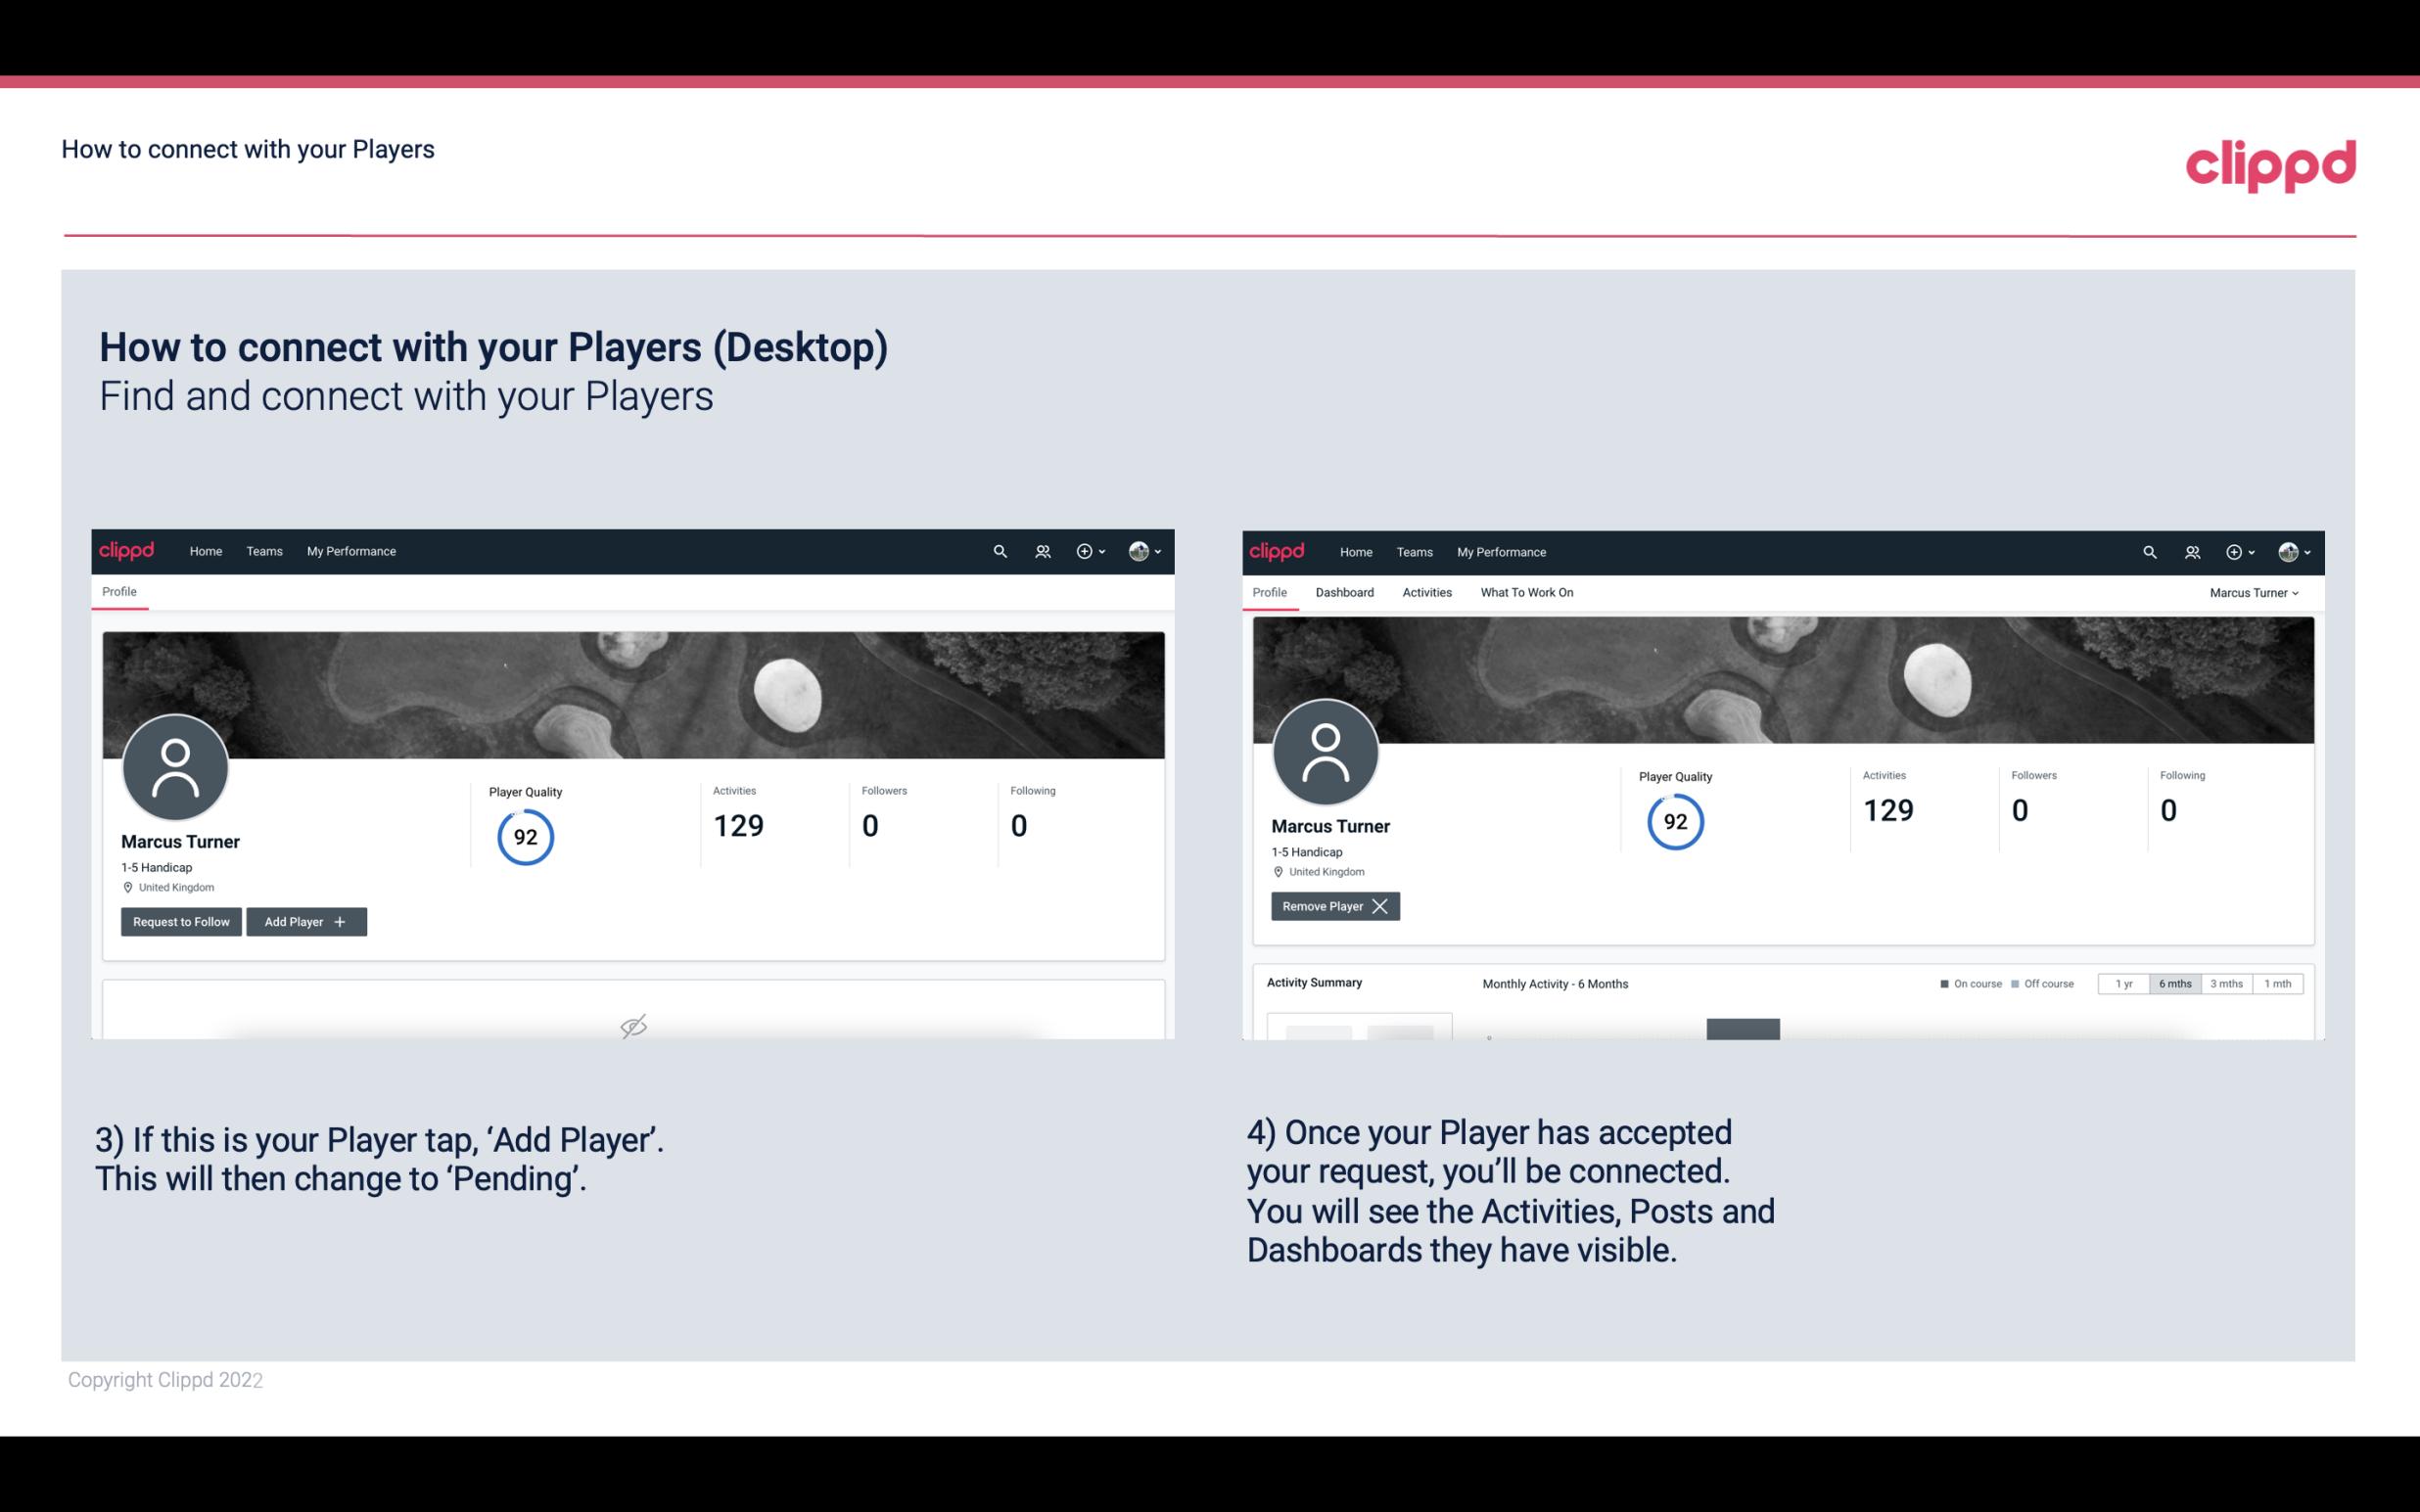This screenshot has width=2420, height=1512.
Task: Select the 'Profile' tab in left panel
Action: [120, 592]
